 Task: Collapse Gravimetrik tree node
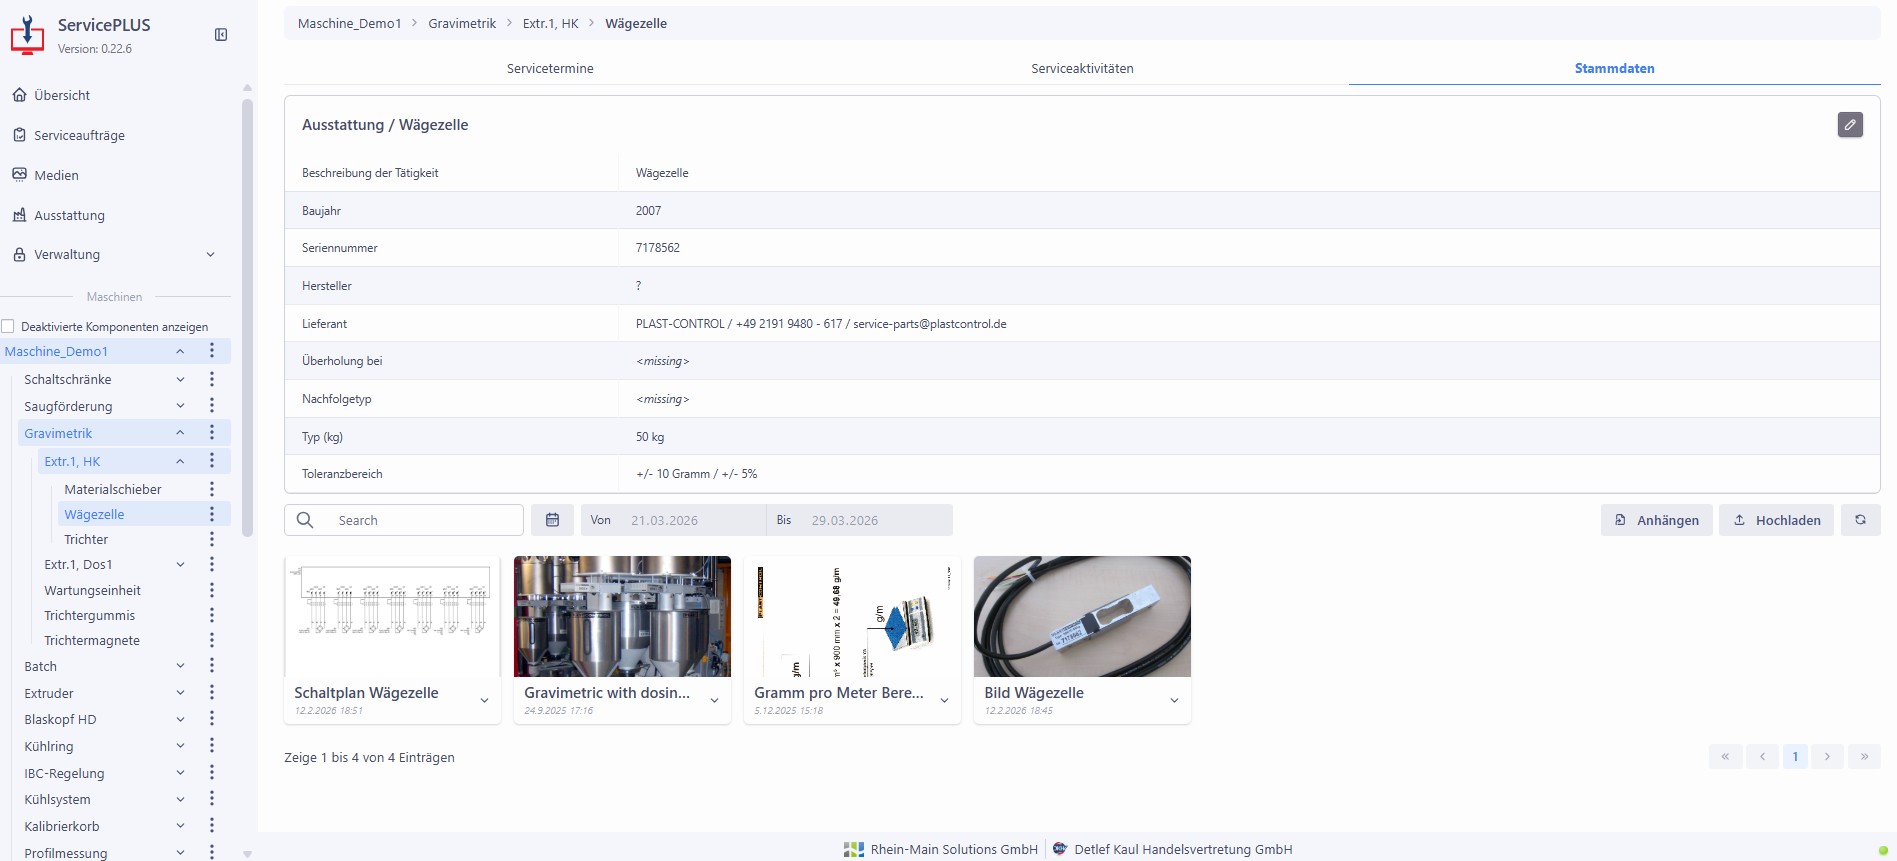pyautogui.click(x=180, y=433)
